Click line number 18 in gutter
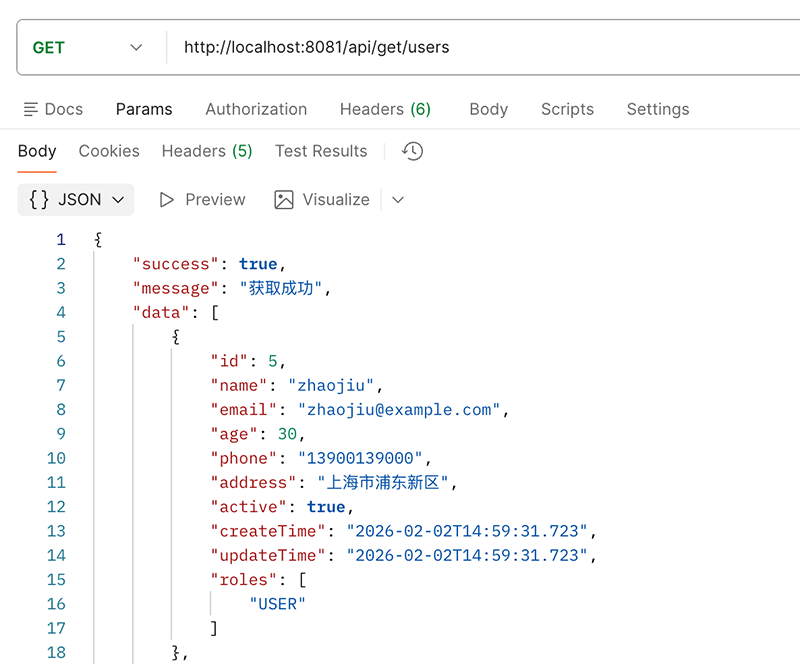This screenshot has height=664, width=800. tap(56, 653)
